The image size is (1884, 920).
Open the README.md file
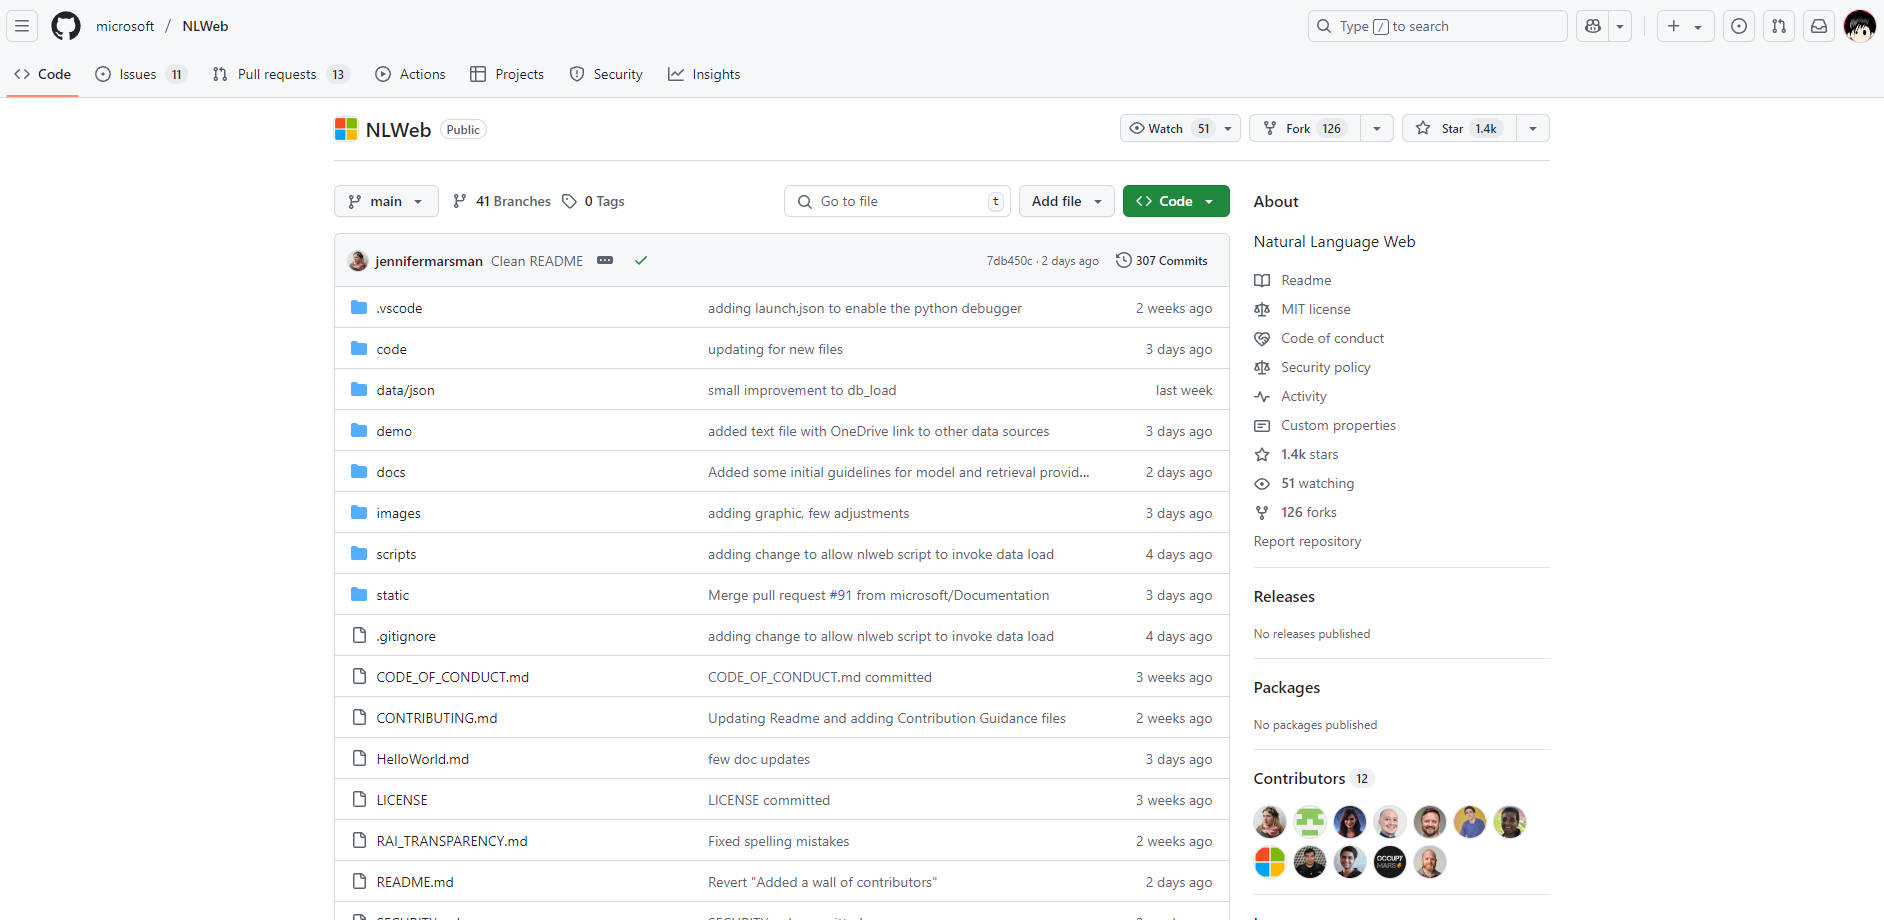point(415,882)
